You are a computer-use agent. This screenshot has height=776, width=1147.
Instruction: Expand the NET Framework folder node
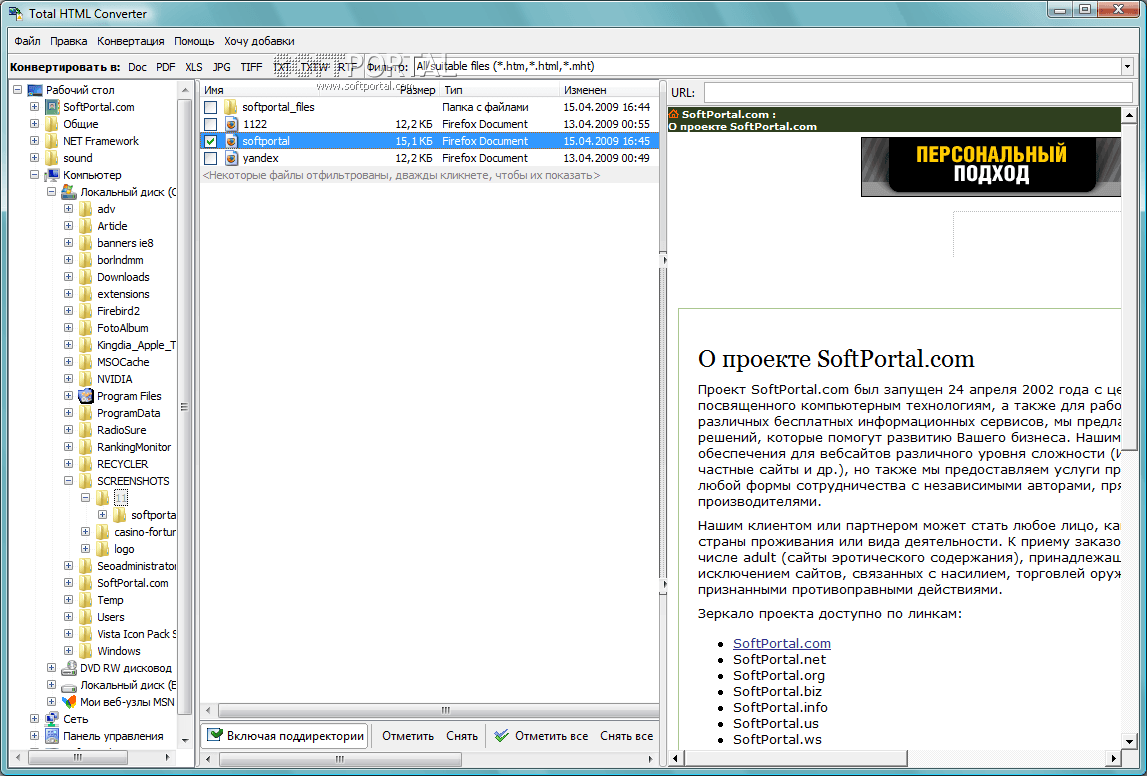(34, 140)
